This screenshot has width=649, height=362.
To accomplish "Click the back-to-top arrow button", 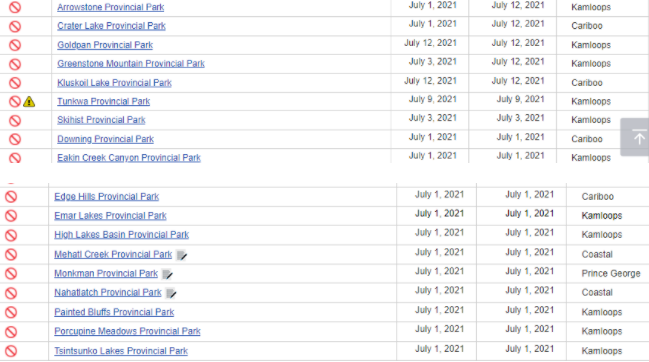I will coord(635,137).
